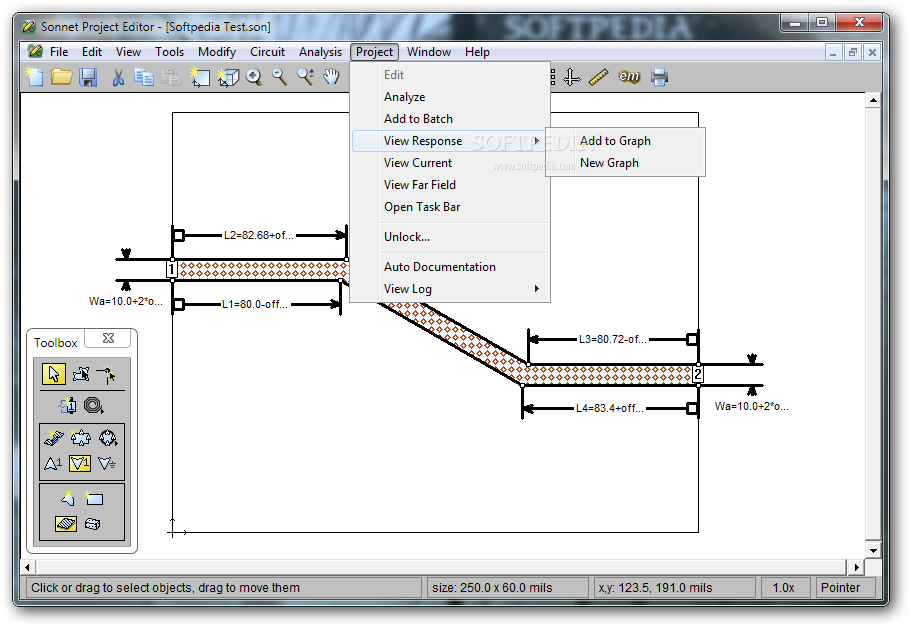Click the New project toolbar icon
The width and height of the screenshot is (910, 627).
pos(35,77)
